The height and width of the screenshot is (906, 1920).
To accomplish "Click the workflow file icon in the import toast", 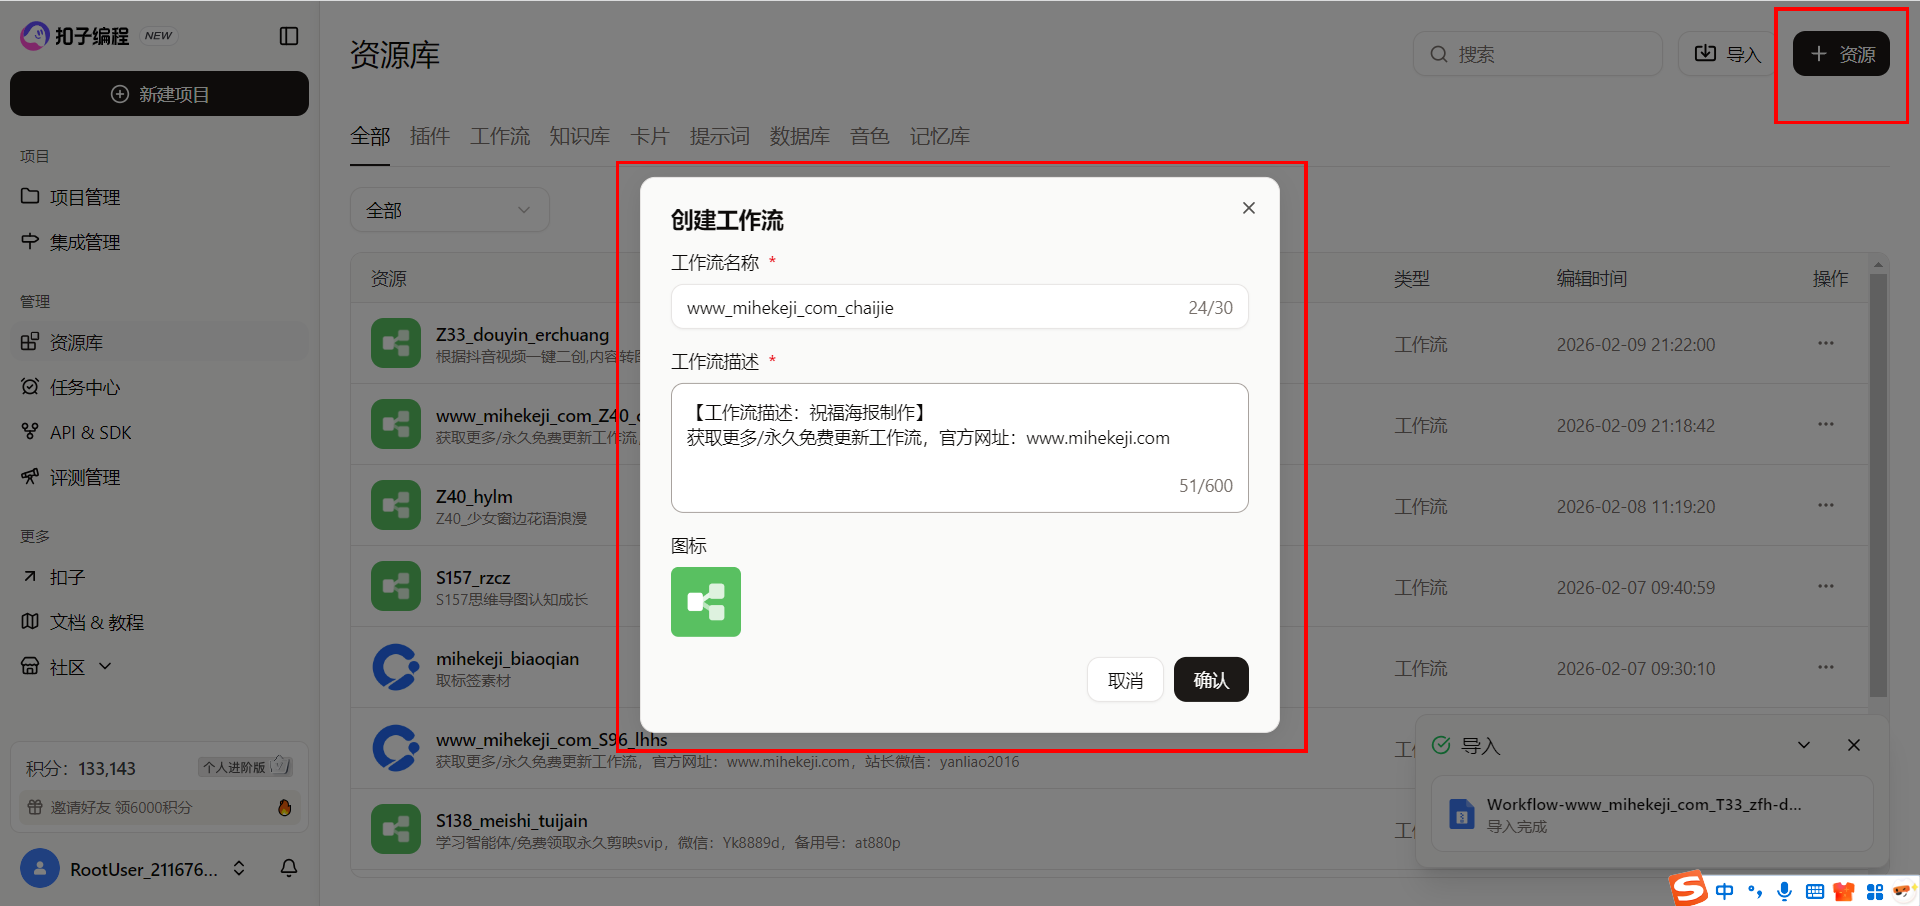I will click(x=1461, y=813).
